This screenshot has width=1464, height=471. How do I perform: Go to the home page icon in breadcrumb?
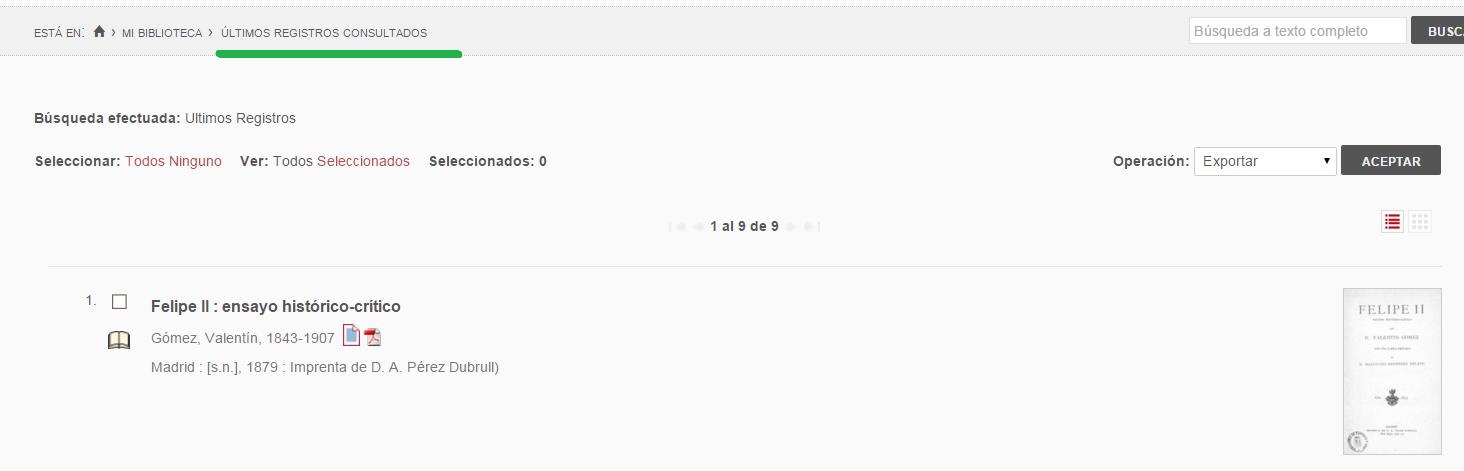[x=99, y=32]
